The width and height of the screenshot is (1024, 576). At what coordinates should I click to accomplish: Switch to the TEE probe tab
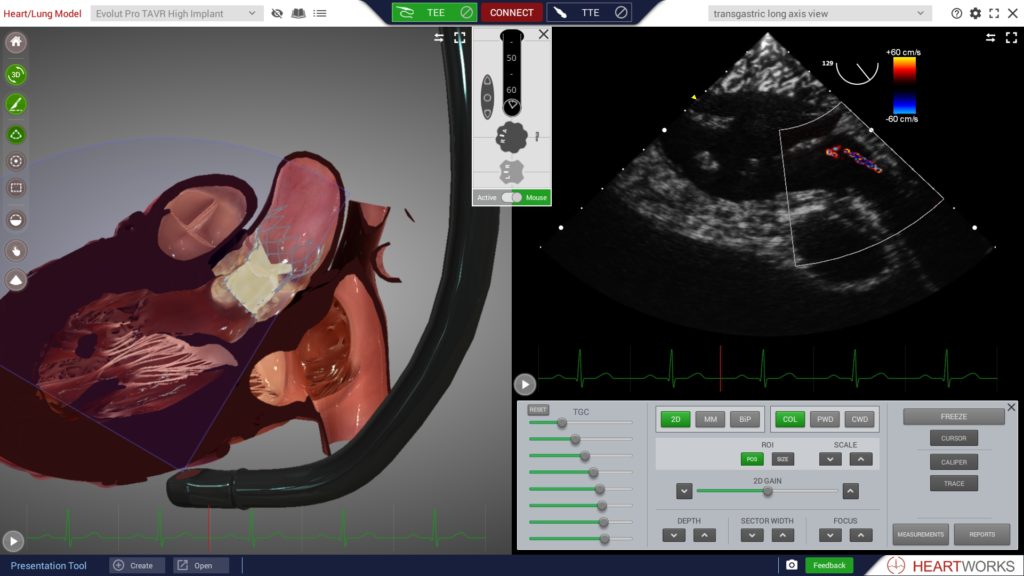435,12
